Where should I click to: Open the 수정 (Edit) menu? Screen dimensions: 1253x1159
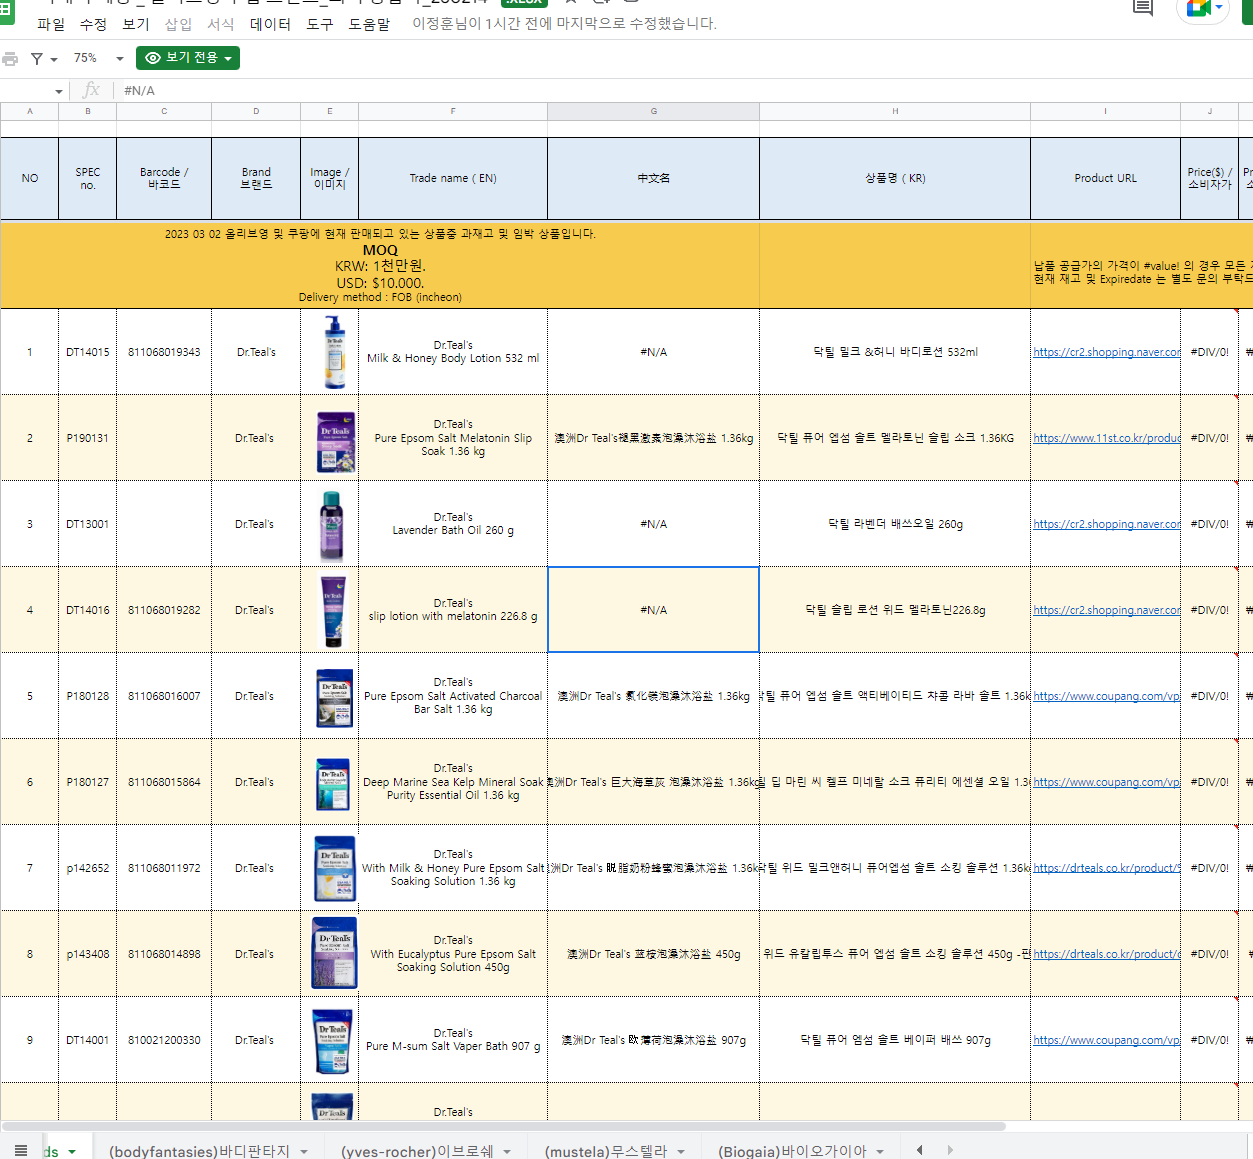(93, 24)
